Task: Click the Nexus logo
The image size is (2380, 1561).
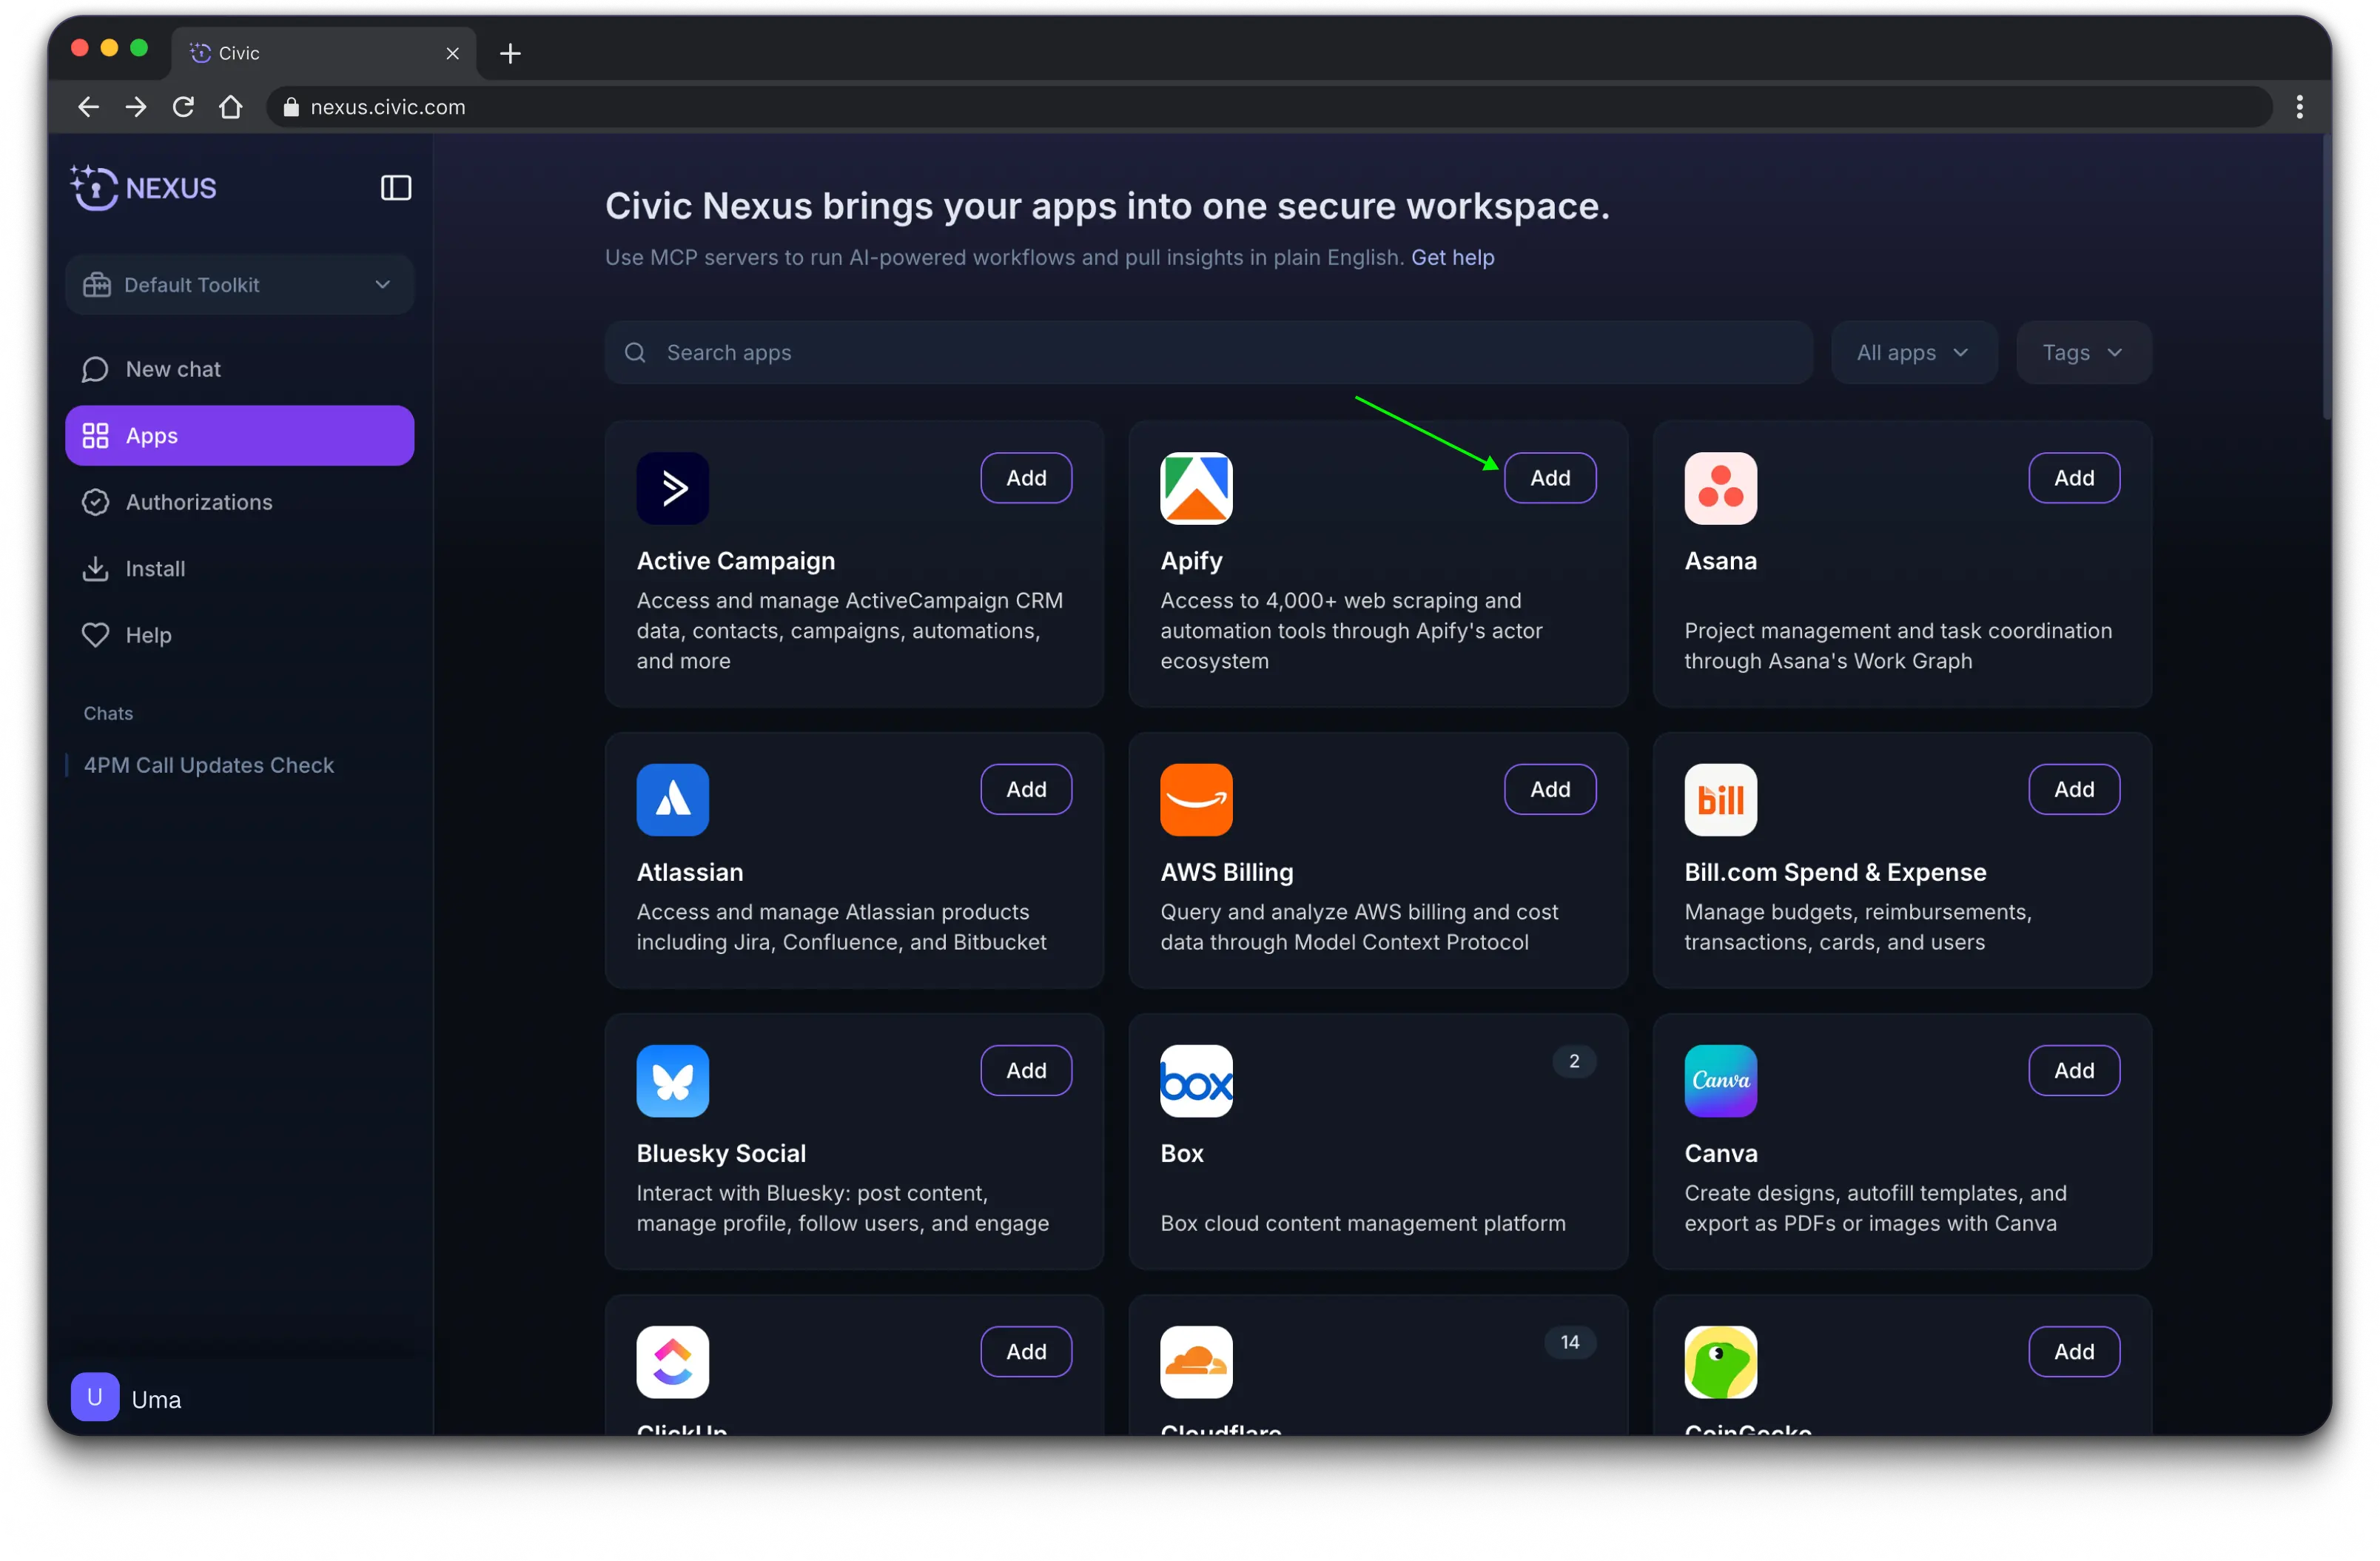Action: [x=144, y=188]
